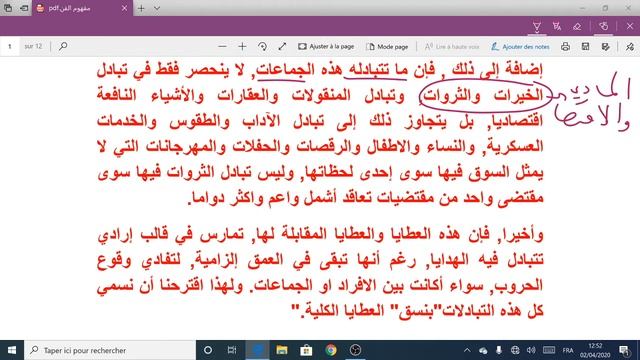The height and width of the screenshot is (360, 640).
Task: Show the tabs you've set aside
Action: [x=8, y=8]
